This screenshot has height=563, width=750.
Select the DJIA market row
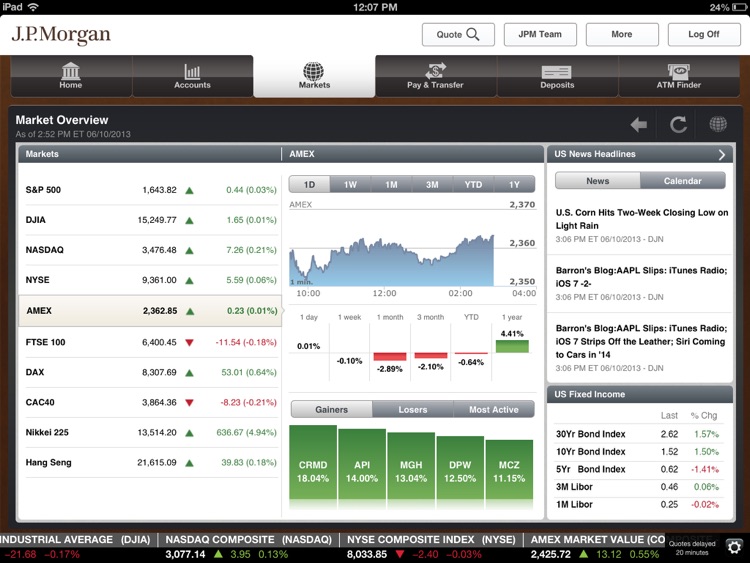point(150,220)
